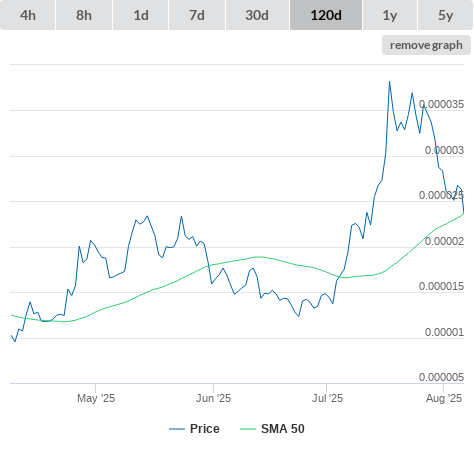Click the Jun '25 axis label
The height and width of the screenshot is (455, 474).
pyautogui.click(x=213, y=398)
